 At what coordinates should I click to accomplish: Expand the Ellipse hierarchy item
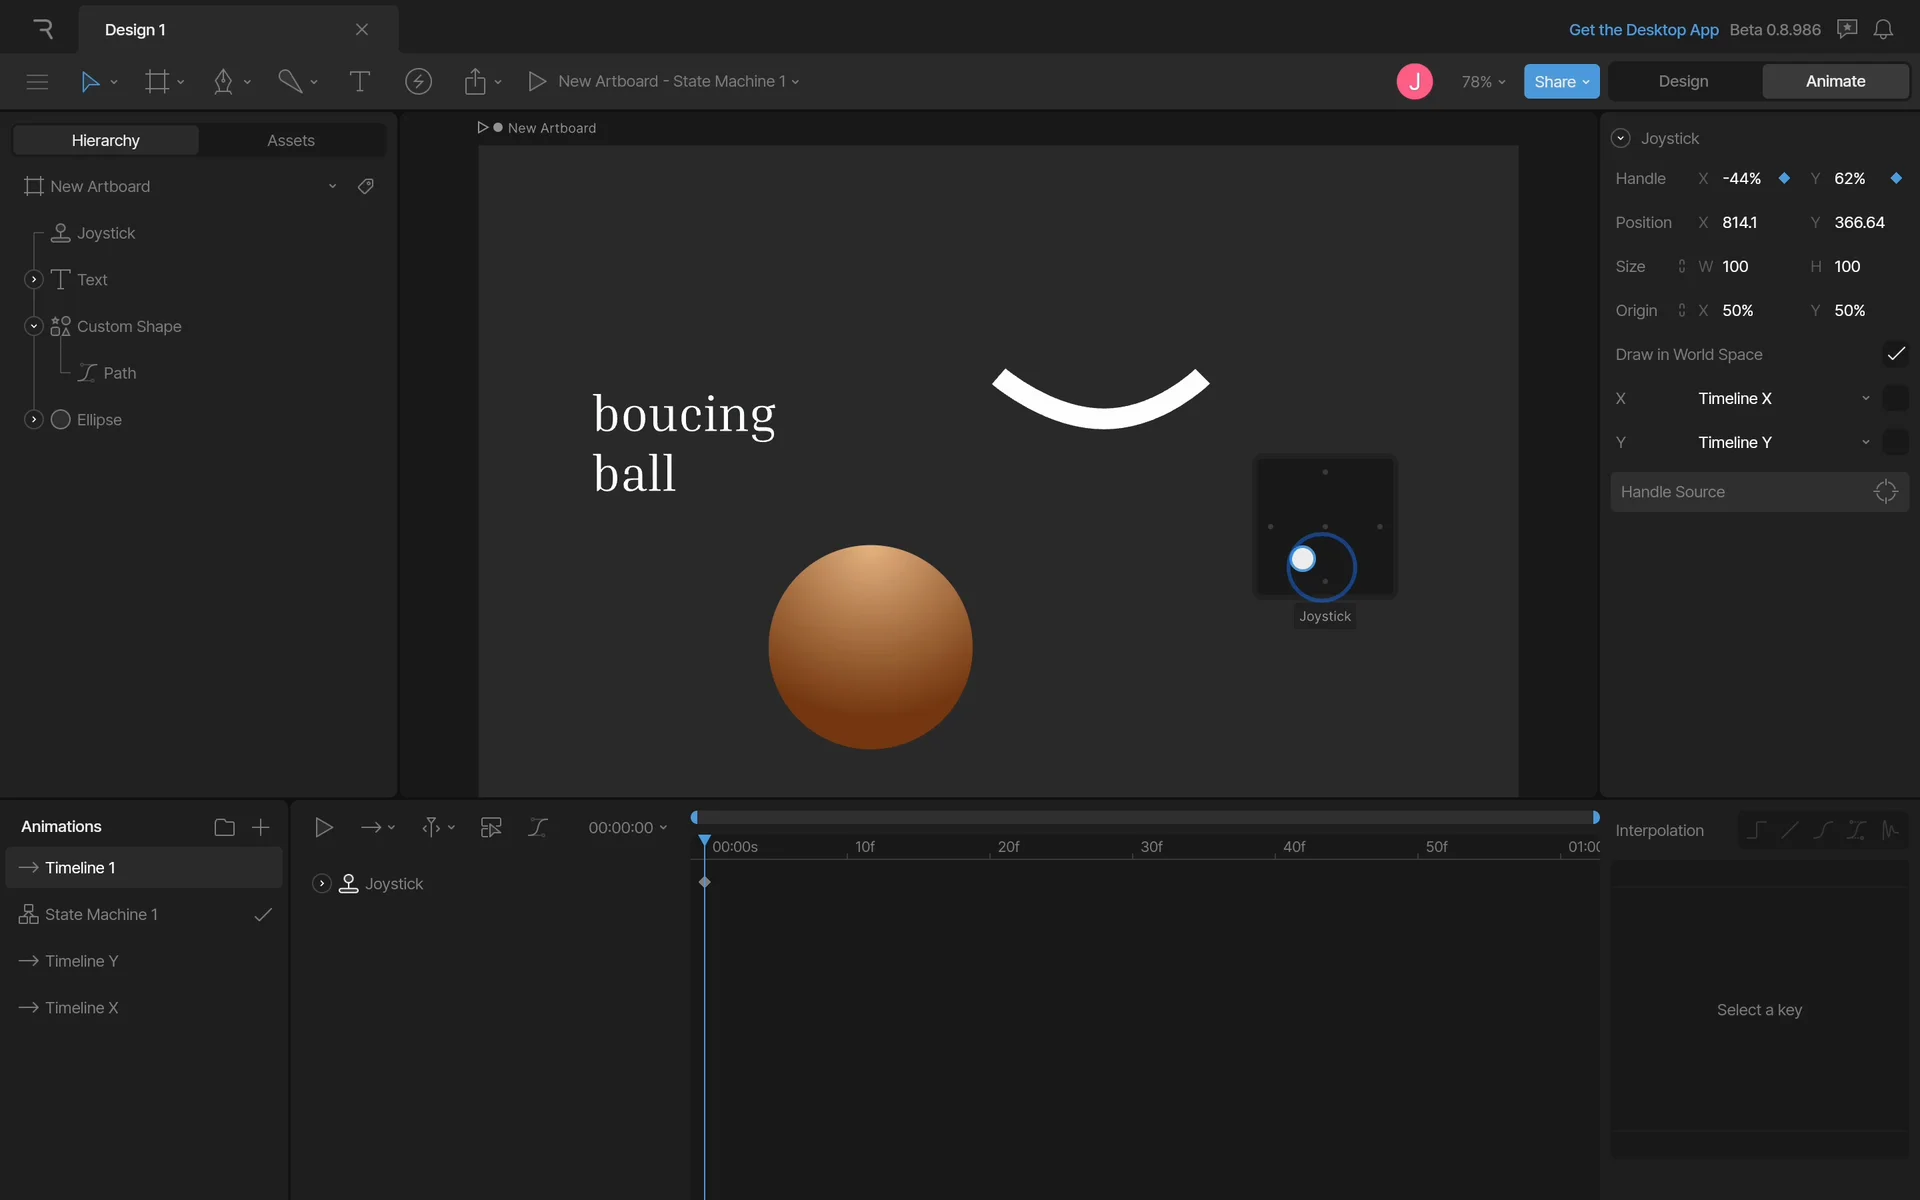coord(34,420)
